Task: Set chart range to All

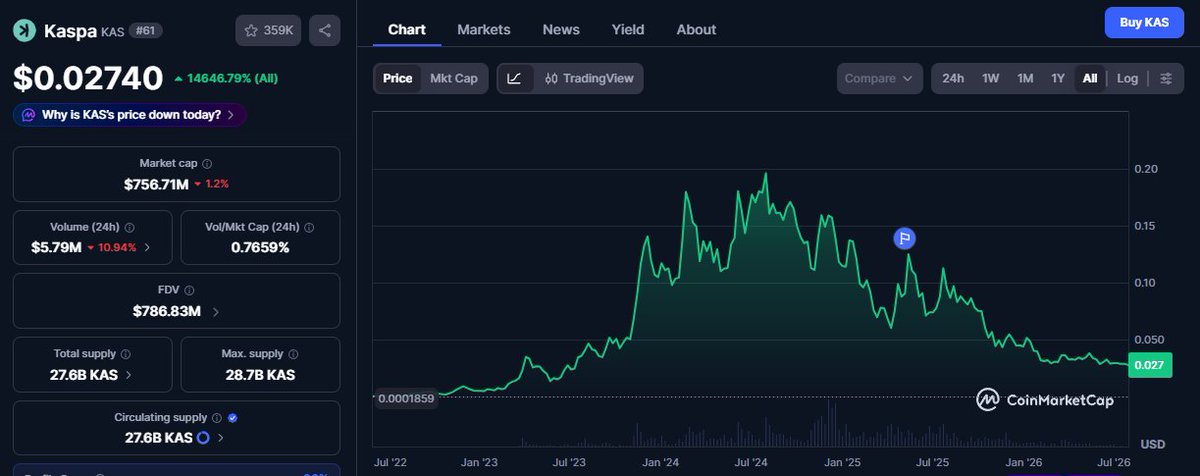Action: pos(1090,78)
